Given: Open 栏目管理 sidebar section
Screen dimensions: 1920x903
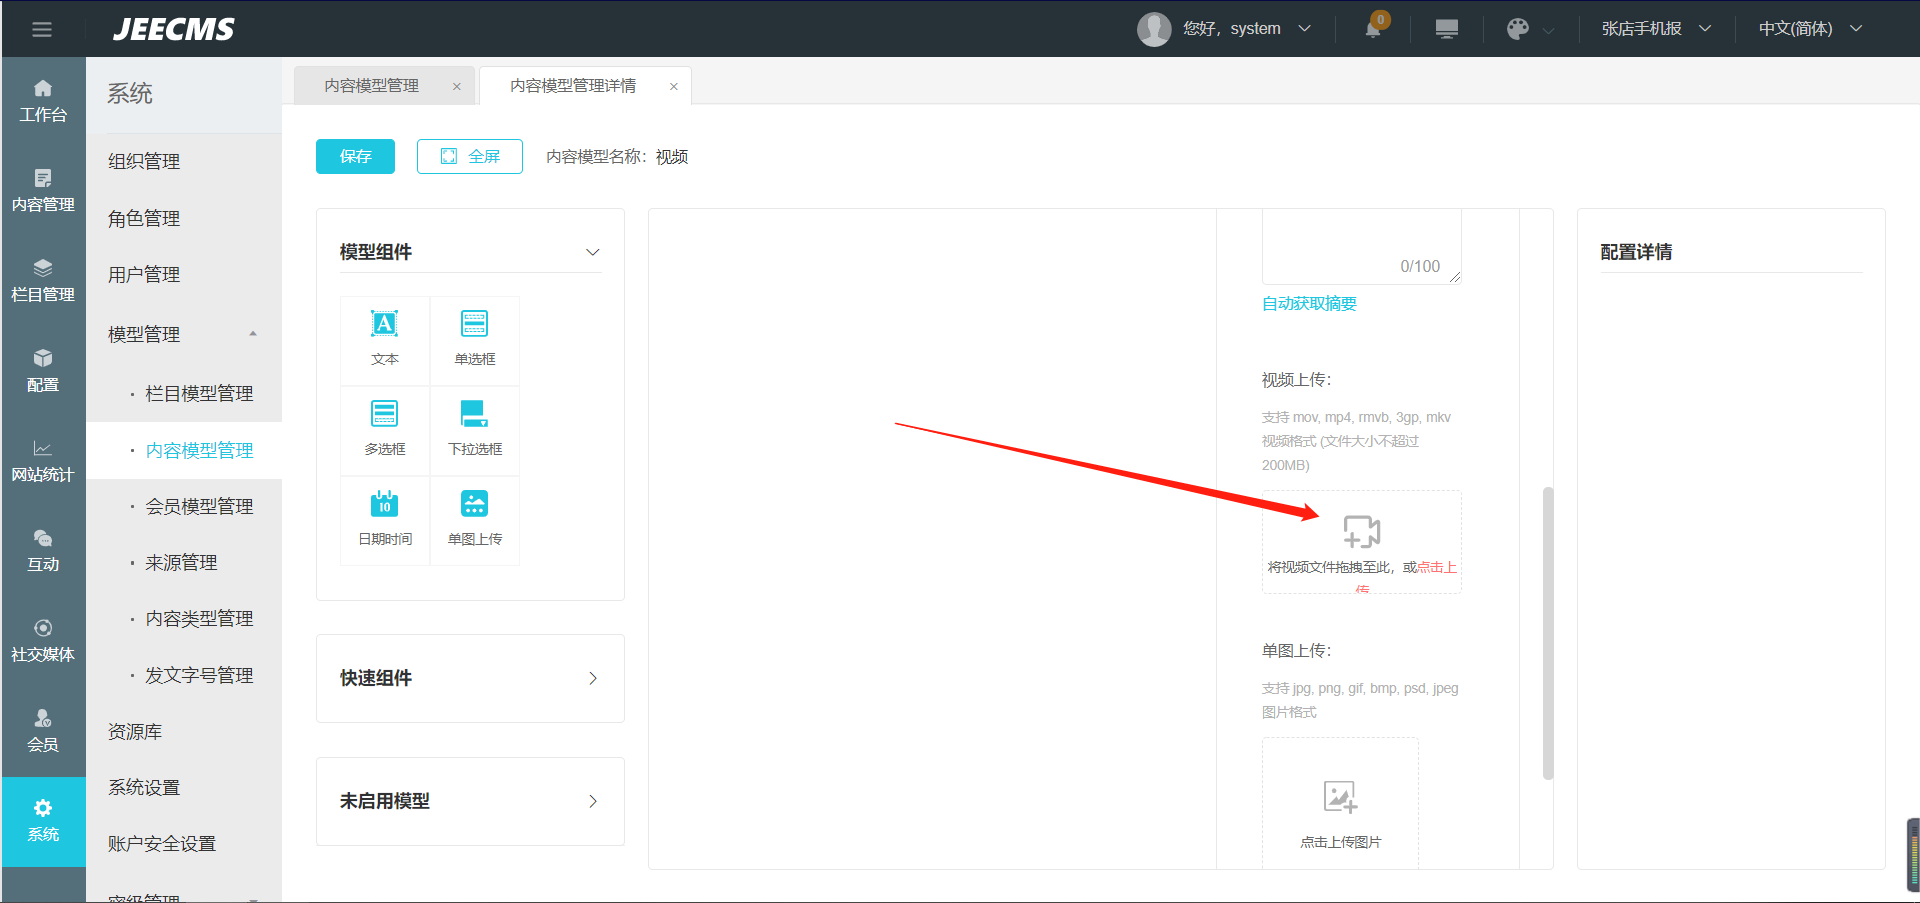Looking at the screenshot, I should pos(43,282).
